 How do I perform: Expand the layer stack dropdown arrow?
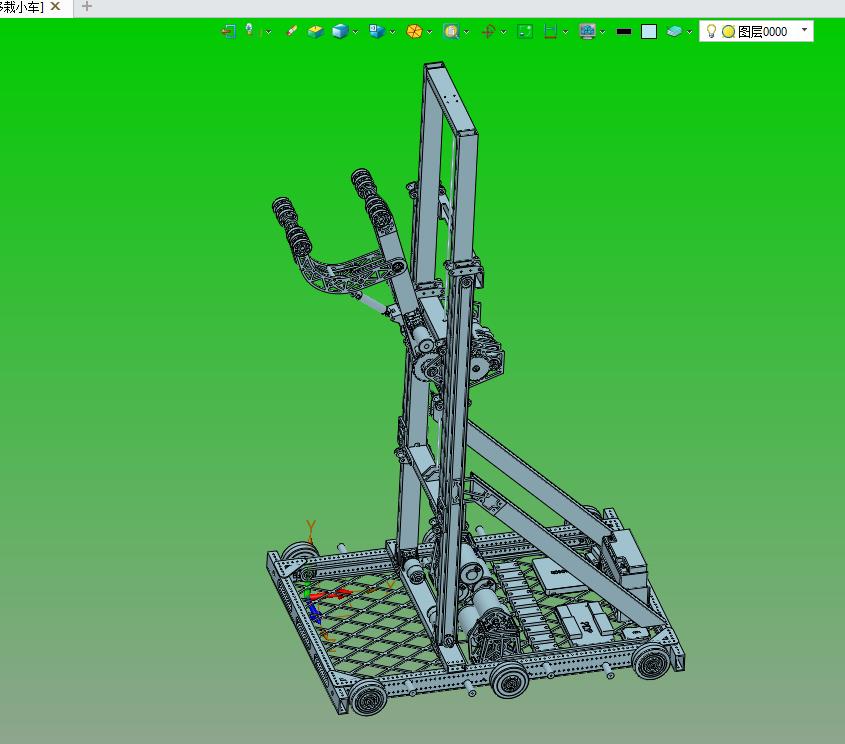coord(689,32)
